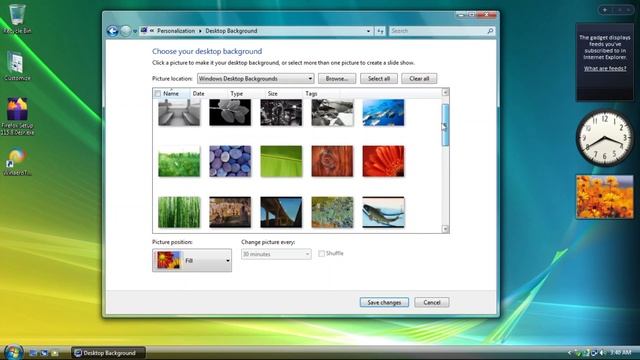Select the red flower wallpaper
The height and width of the screenshot is (360, 640).
click(383, 161)
